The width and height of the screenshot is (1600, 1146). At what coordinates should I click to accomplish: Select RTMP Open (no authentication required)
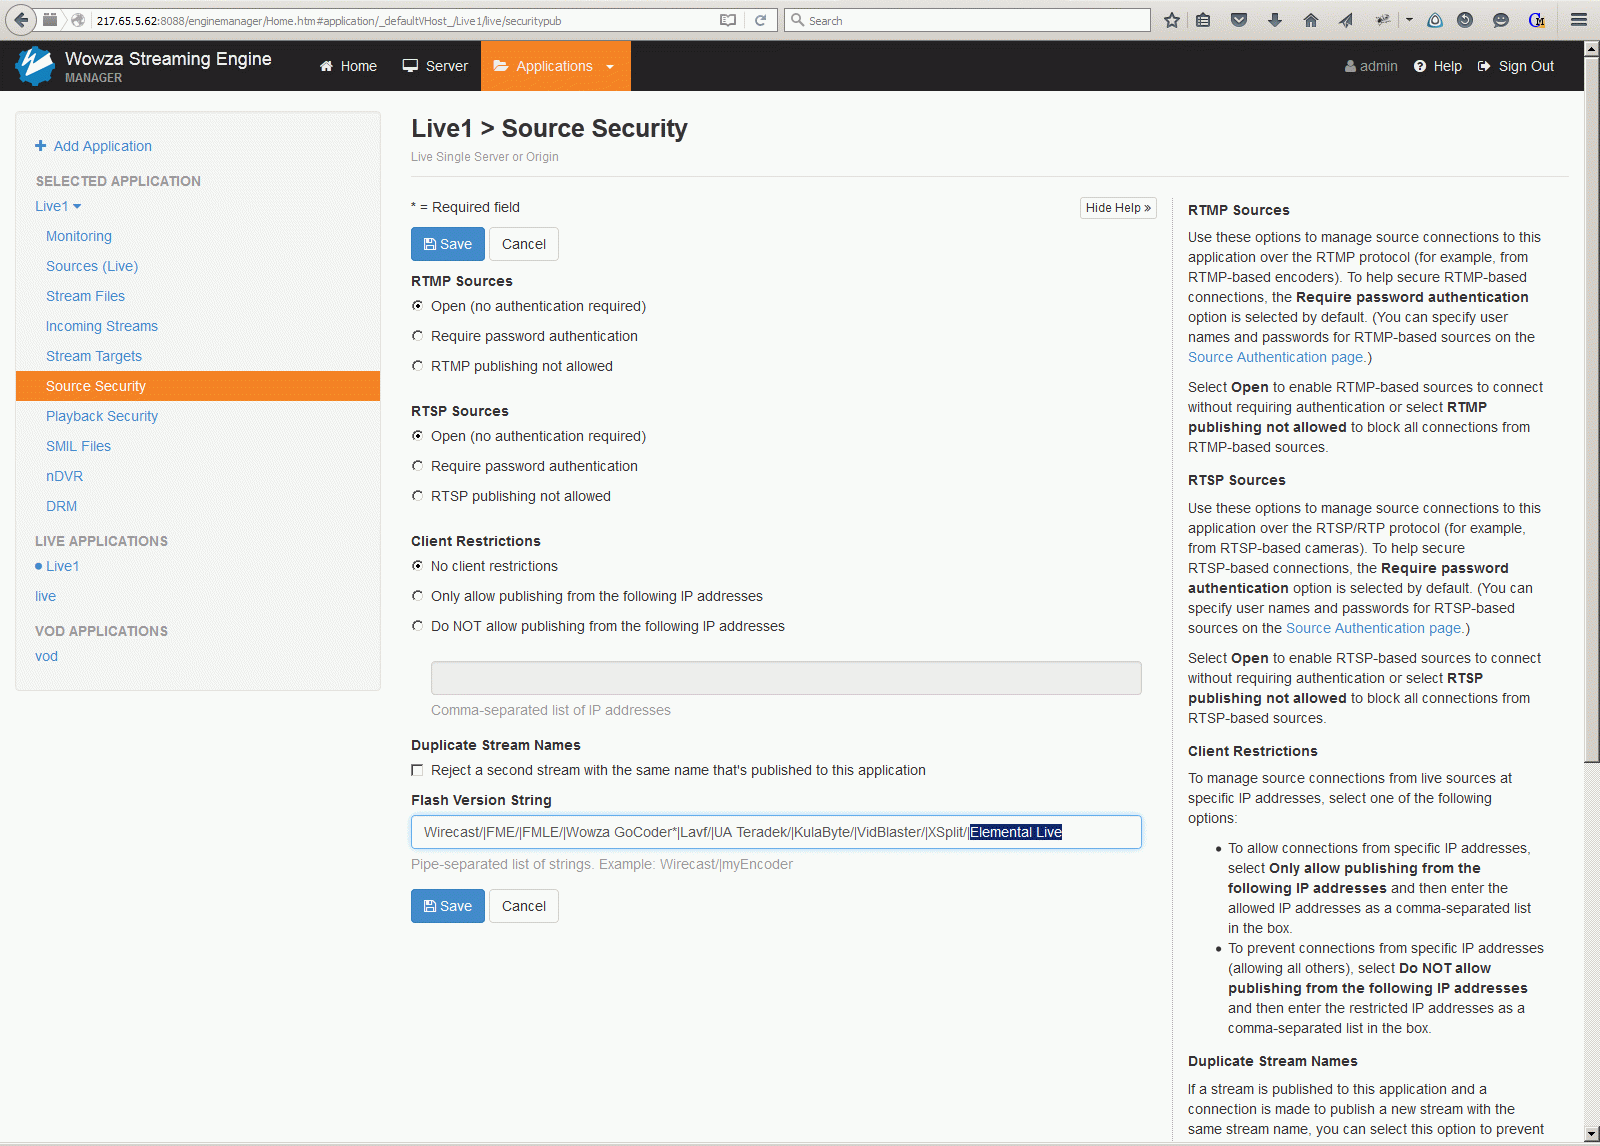418,306
